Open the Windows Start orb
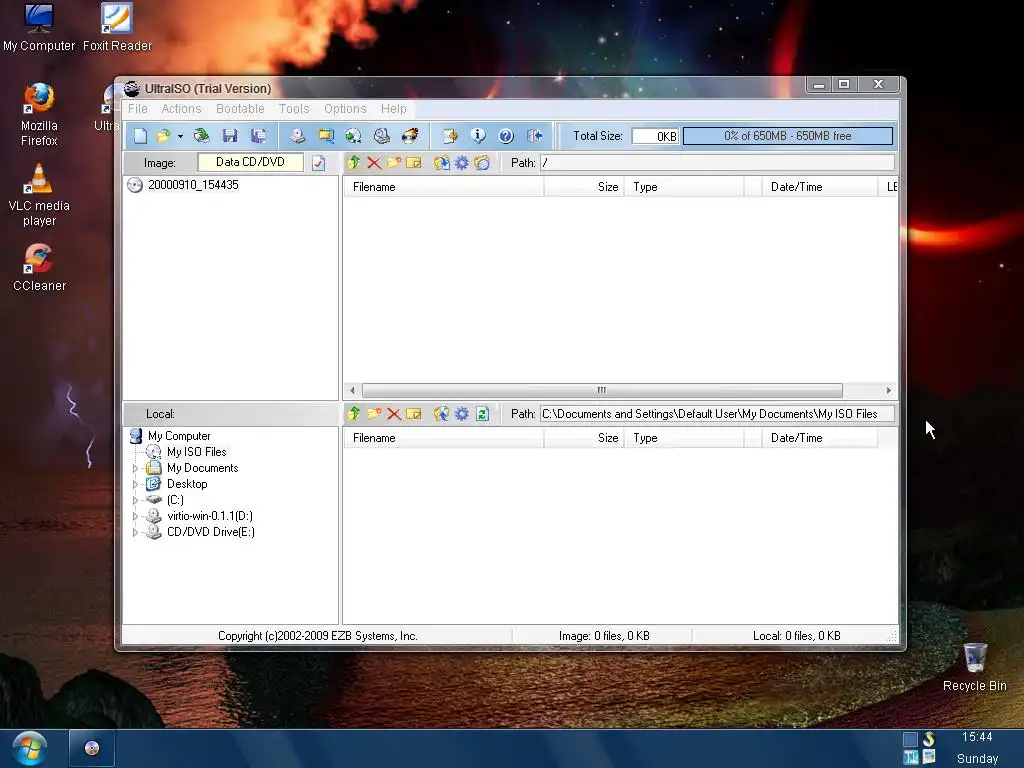This screenshot has height=768, width=1024. coord(29,748)
